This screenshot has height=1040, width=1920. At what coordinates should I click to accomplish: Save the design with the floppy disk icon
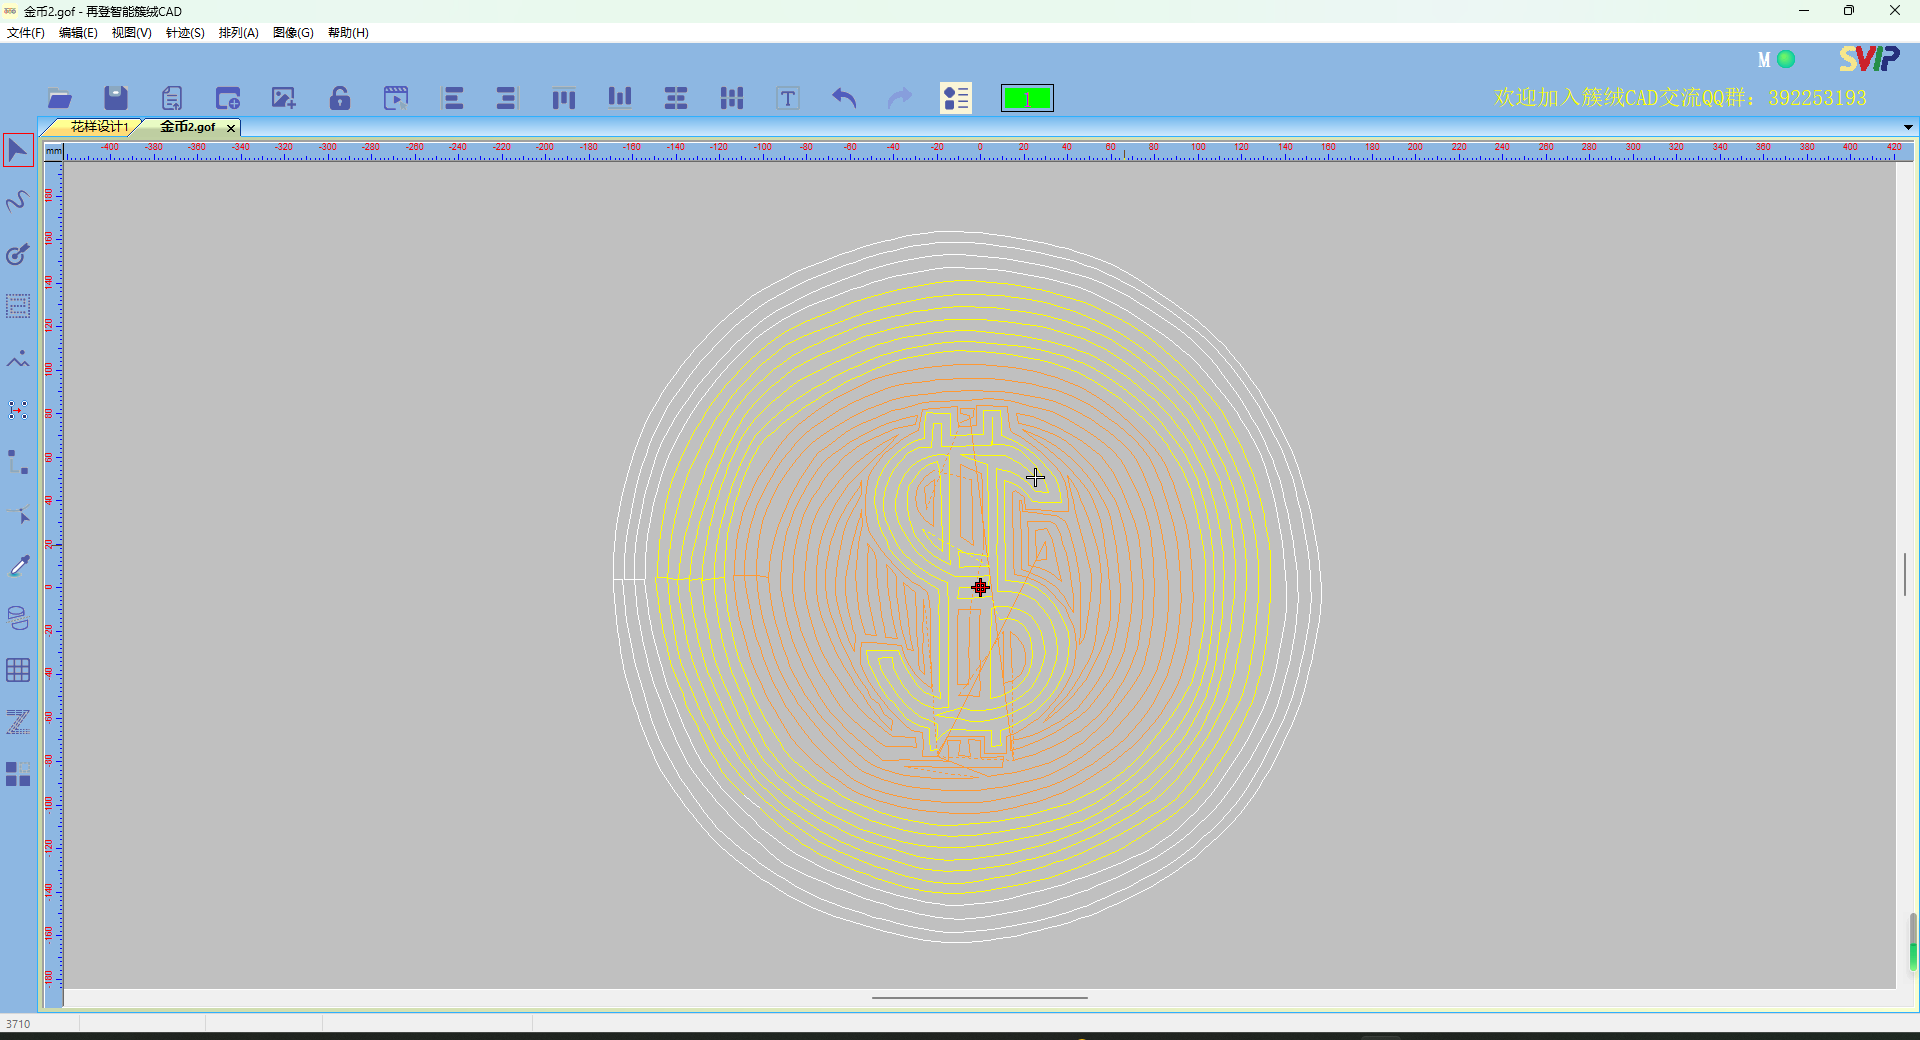(116, 98)
